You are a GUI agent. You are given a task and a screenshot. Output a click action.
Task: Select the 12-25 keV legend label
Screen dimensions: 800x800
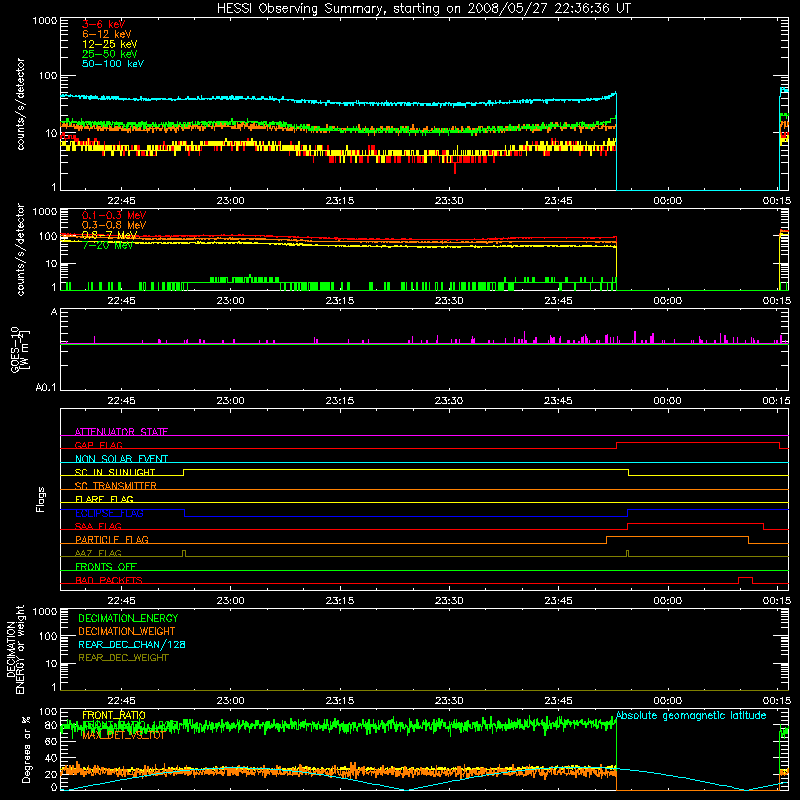[110, 44]
